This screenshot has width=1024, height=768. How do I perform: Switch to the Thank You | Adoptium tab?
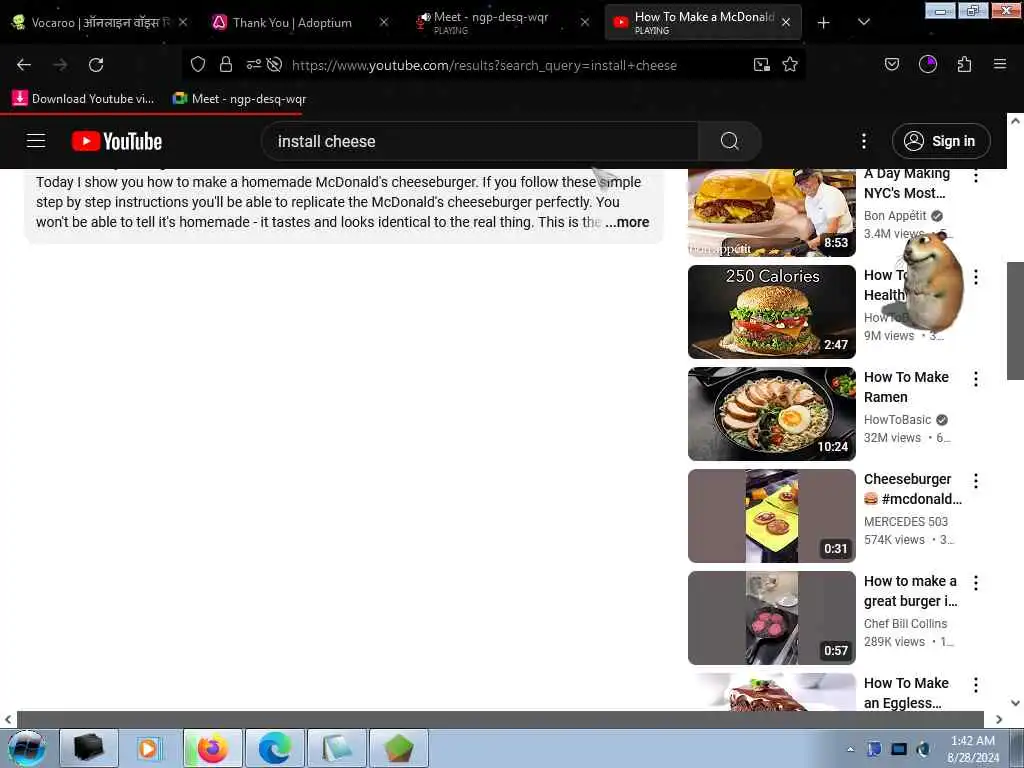(x=292, y=22)
